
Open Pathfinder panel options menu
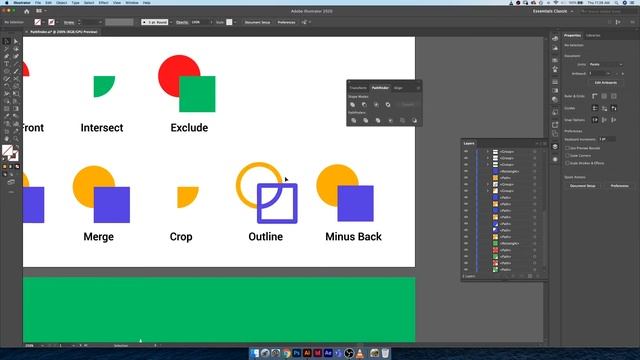coord(418,88)
